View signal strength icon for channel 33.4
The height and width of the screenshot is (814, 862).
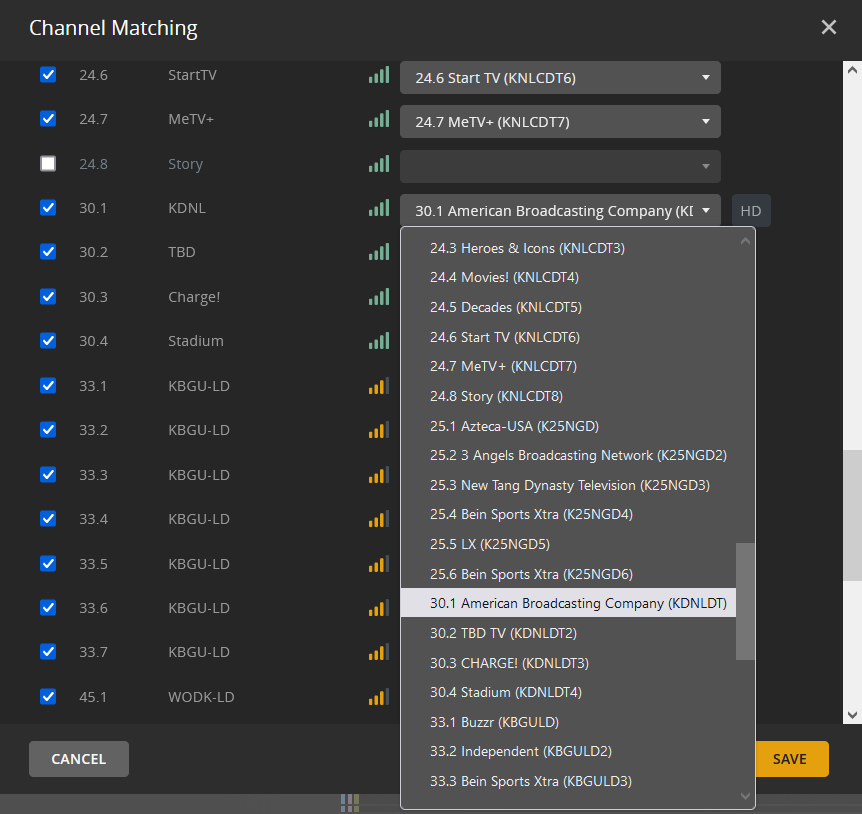[x=379, y=518]
